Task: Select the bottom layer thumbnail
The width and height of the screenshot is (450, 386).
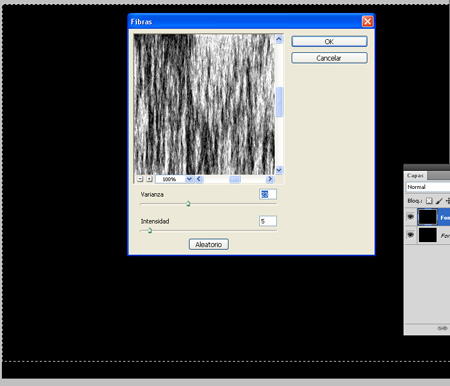Action: (428, 235)
